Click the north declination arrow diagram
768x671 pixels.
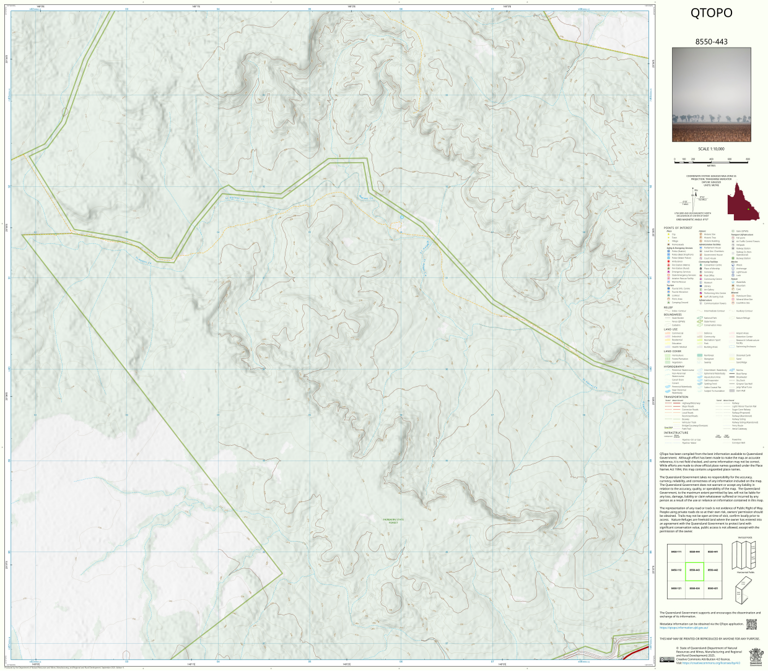point(693,198)
